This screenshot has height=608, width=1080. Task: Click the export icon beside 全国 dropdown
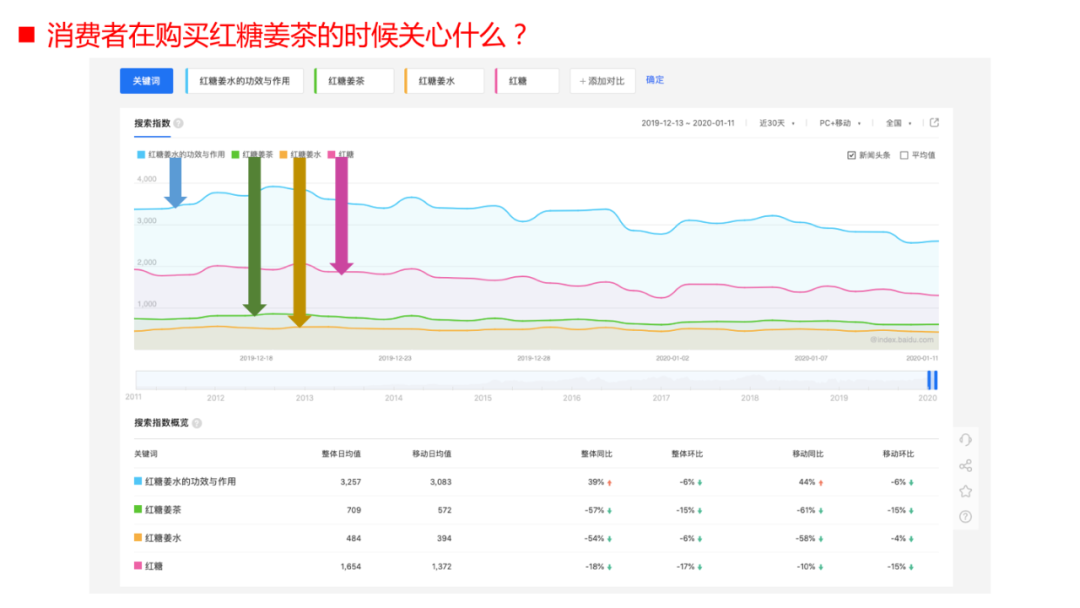[x=934, y=123]
